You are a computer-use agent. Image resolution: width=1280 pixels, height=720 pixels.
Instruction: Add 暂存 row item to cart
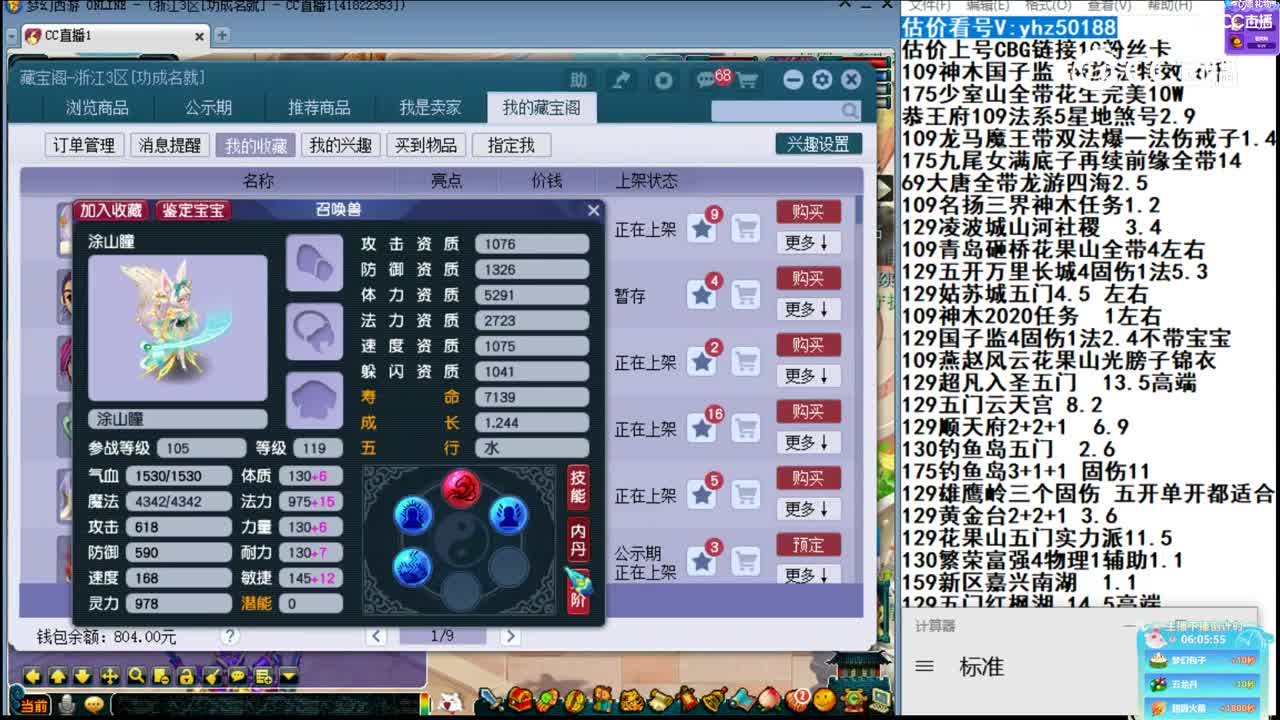click(x=745, y=295)
